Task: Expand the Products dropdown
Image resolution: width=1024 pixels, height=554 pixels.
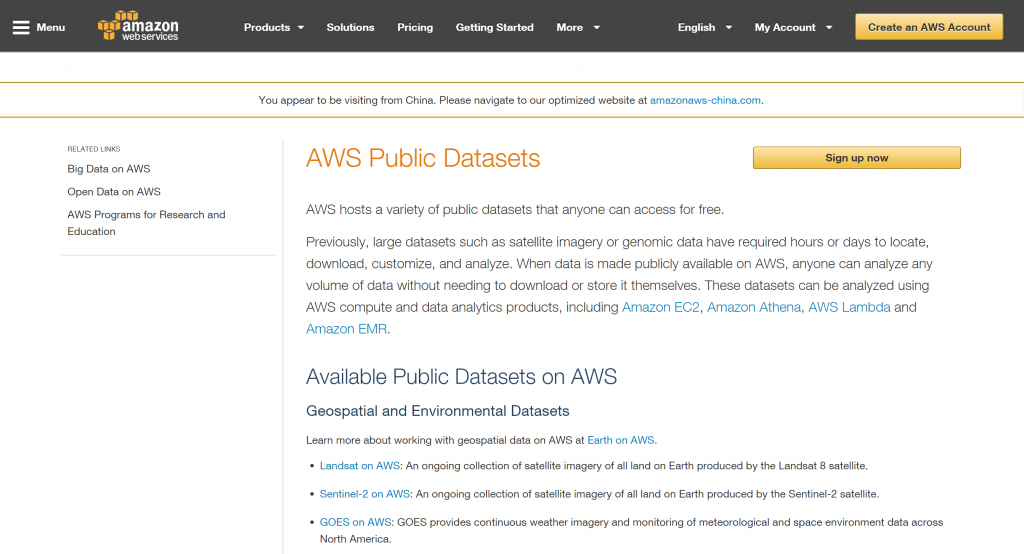Action: tap(273, 27)
